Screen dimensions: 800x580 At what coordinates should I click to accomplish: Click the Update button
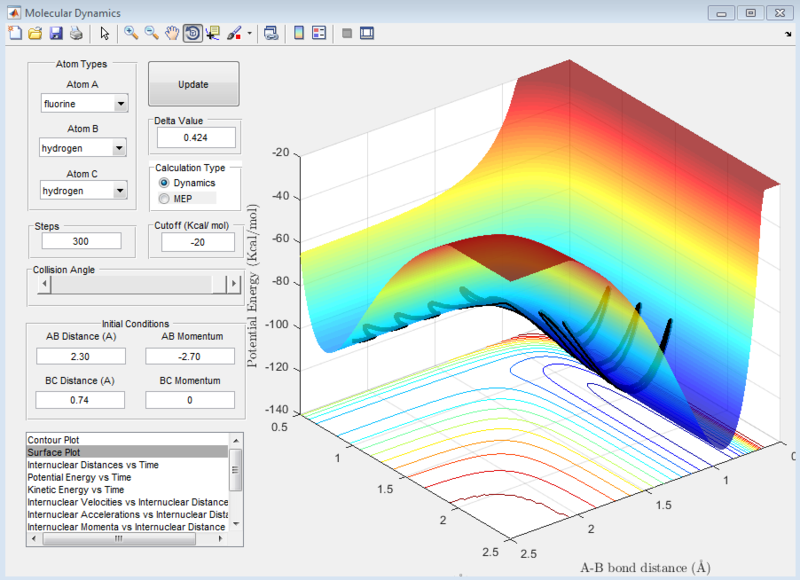pos(193,84)
